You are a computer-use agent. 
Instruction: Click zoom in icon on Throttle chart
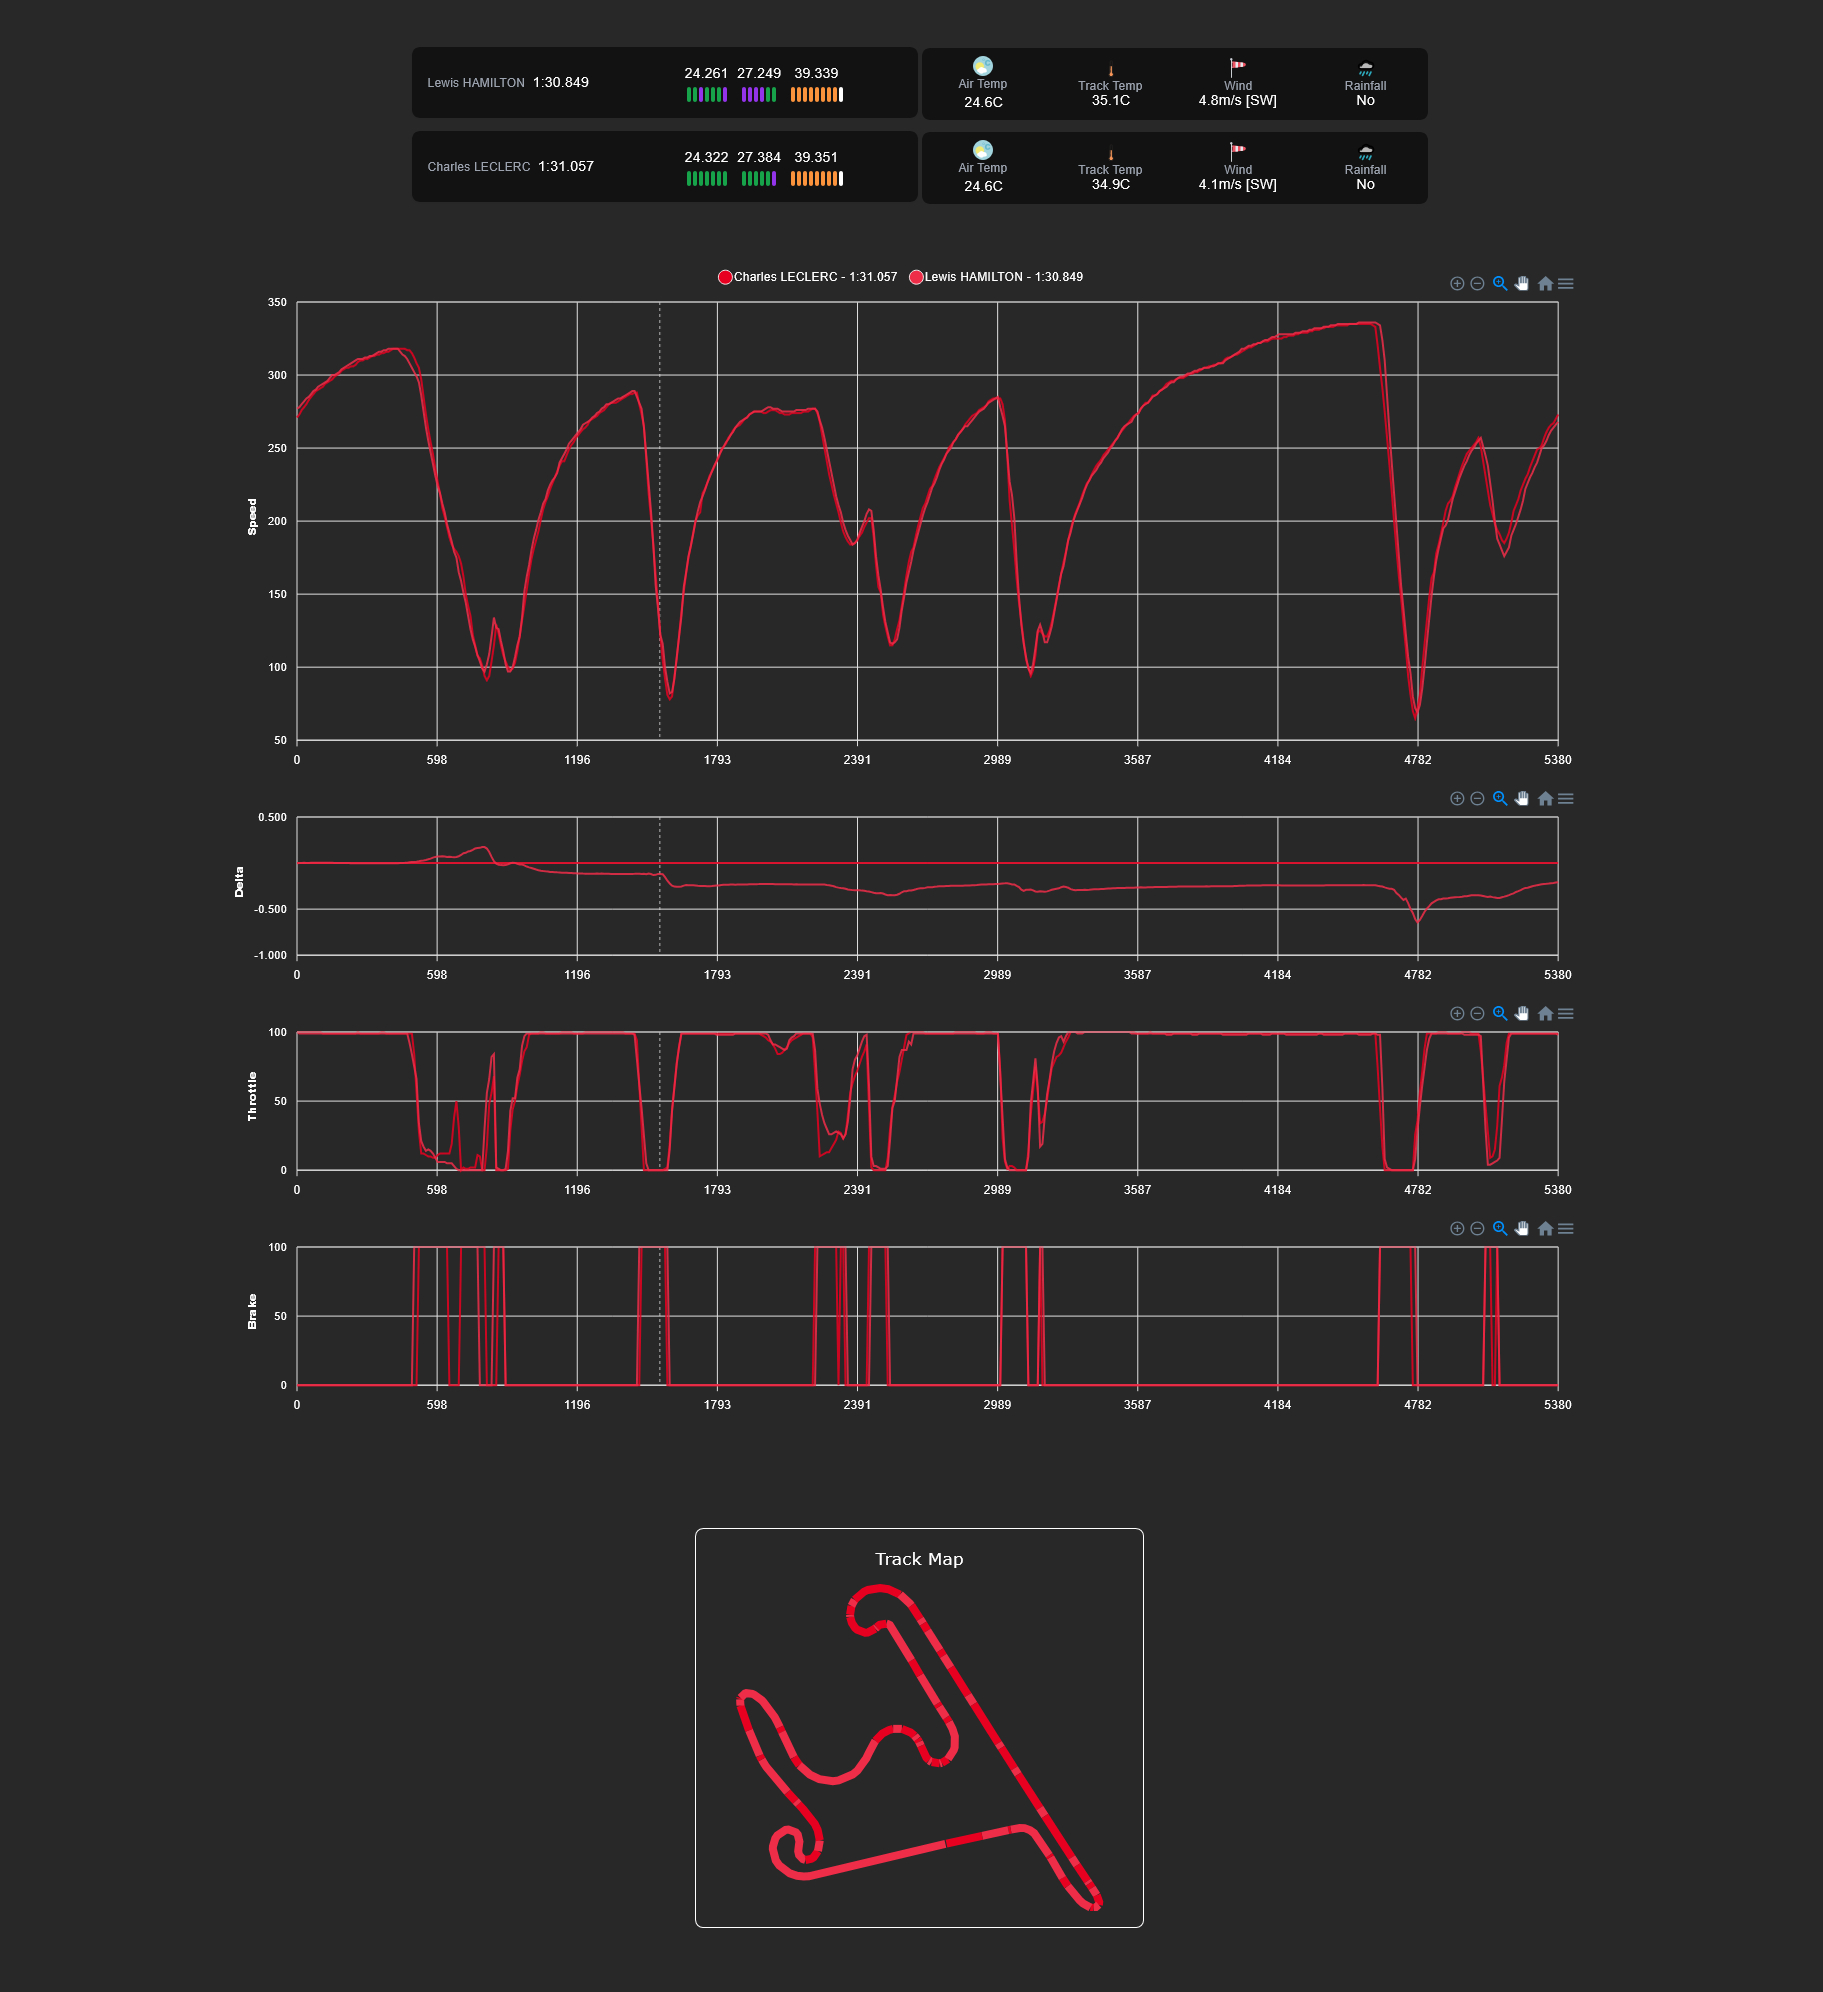coord(1457,1014)
